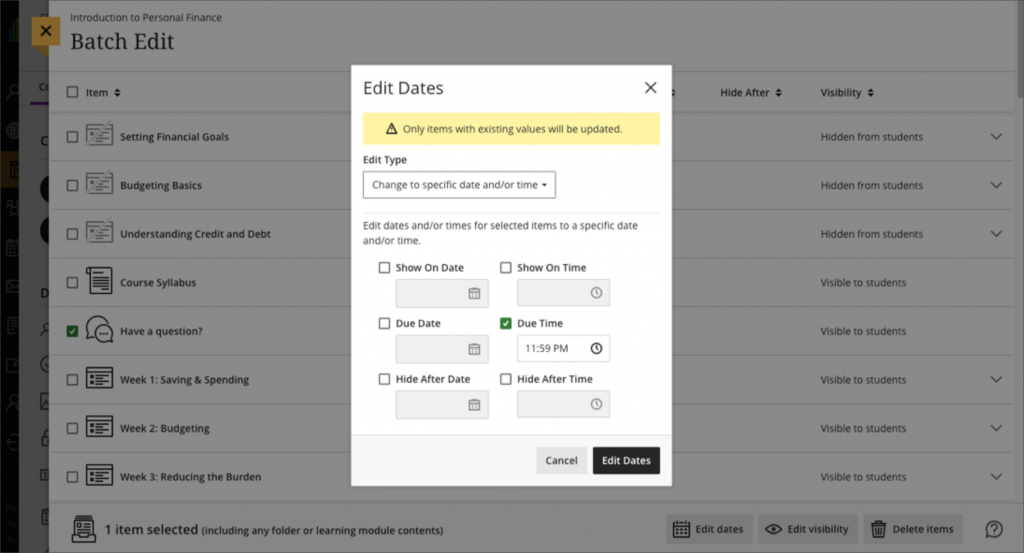The image size is (1024, 553).
Task: Click Week 3 module icon
Action: click(x=99, y=475)
